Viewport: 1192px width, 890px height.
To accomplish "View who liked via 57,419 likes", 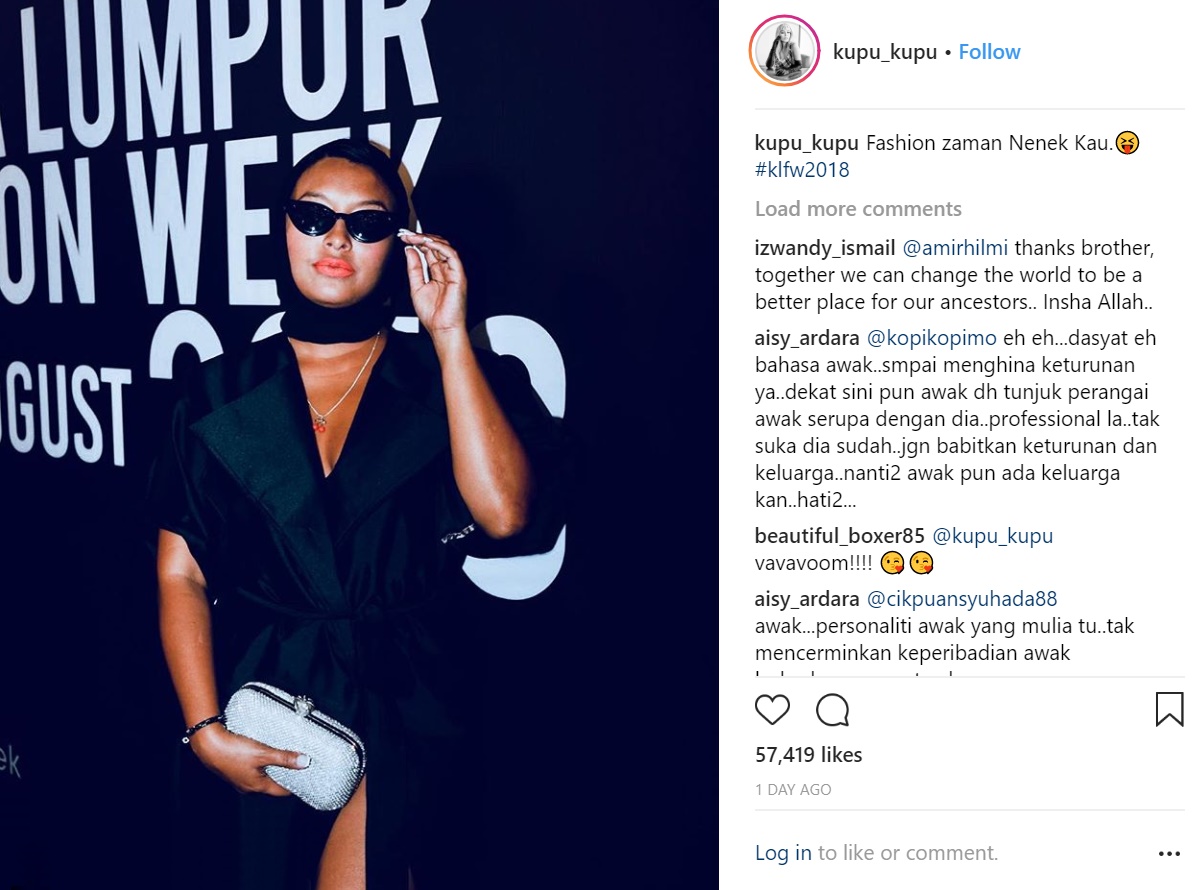I will pos(808,755).
